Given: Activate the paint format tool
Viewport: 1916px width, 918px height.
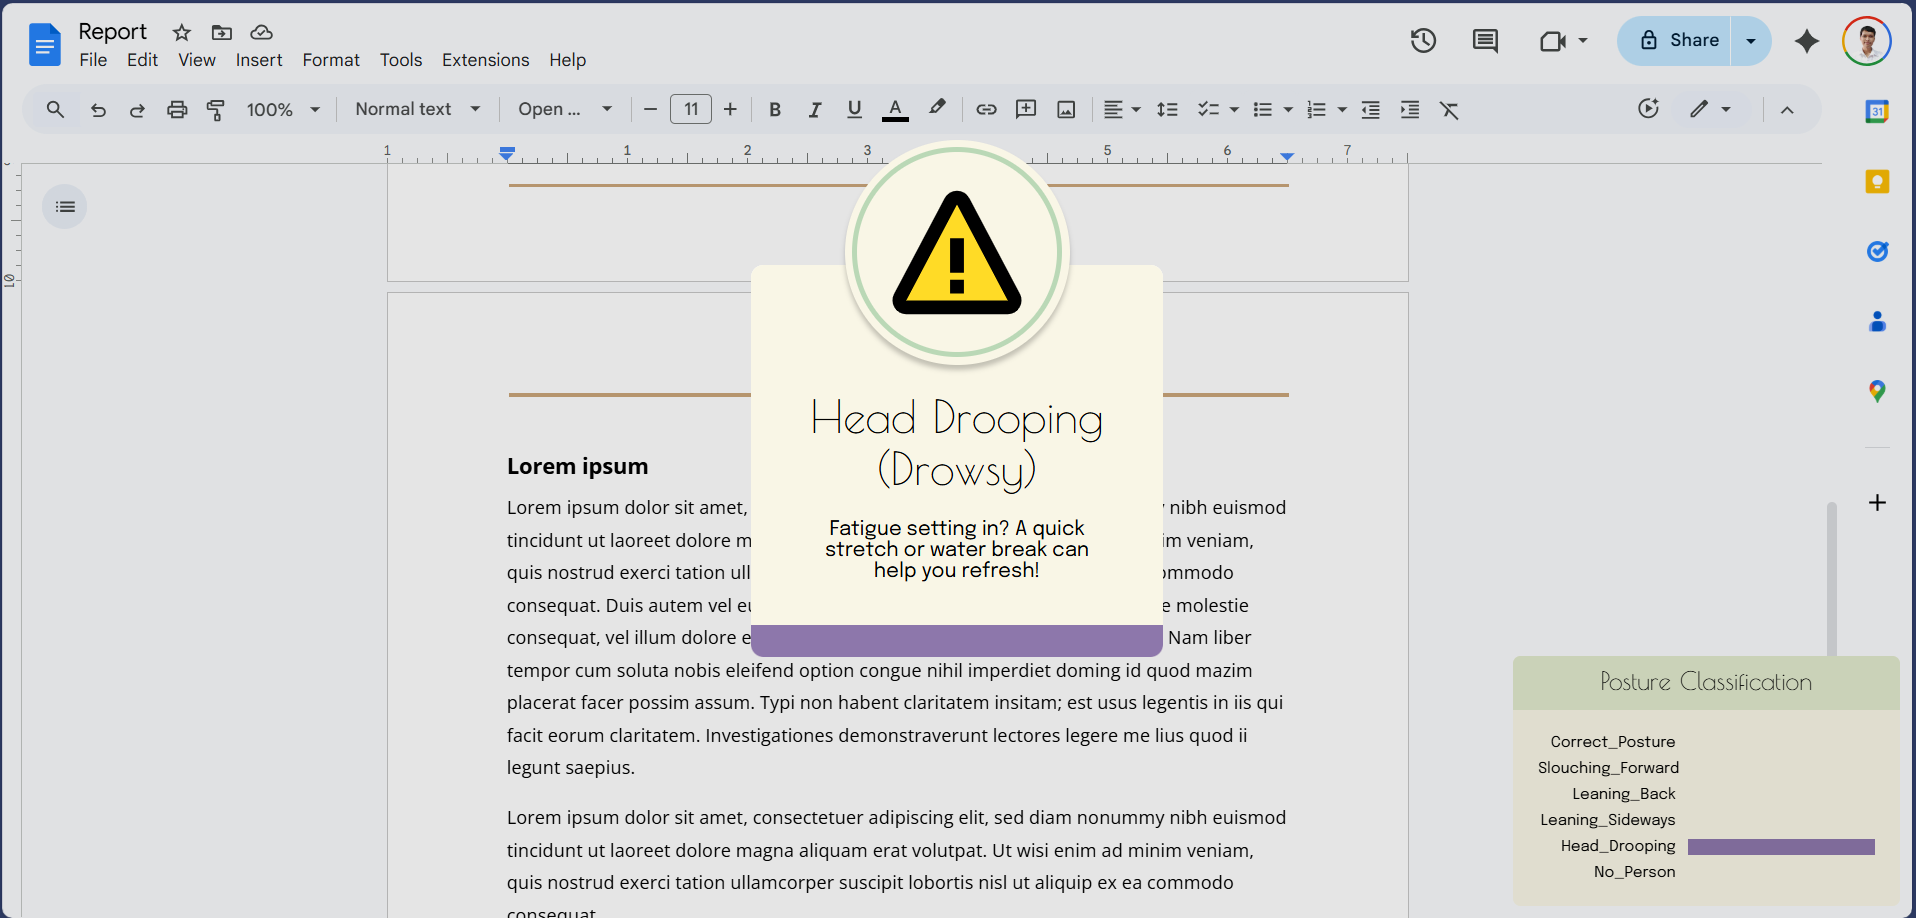Looking at the screenshot, I should pyautogui.click(x=215, y=110).
